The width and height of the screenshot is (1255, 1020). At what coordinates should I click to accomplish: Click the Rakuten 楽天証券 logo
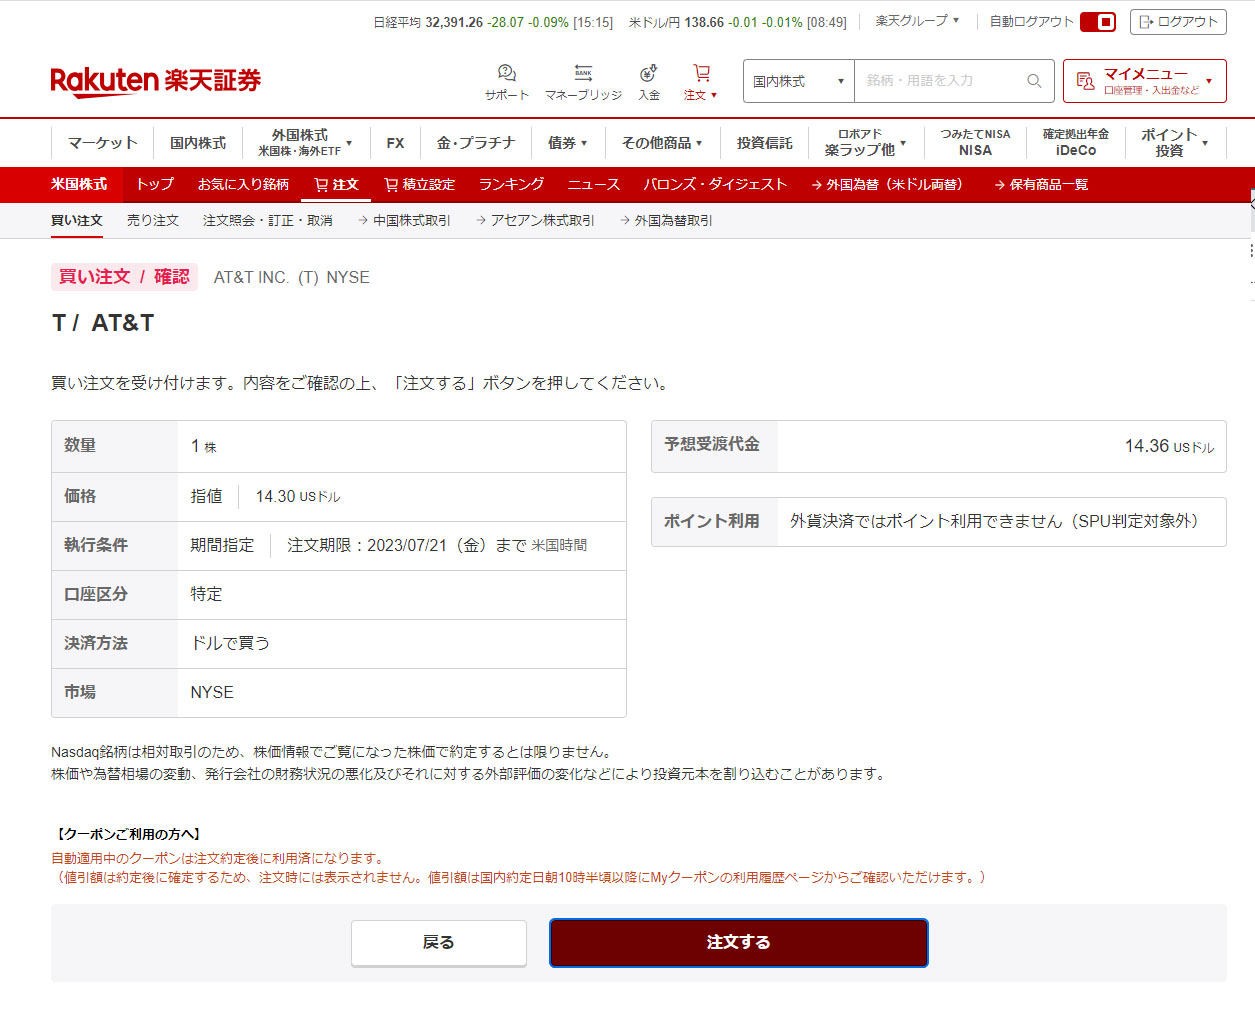(x=155, y=80)
